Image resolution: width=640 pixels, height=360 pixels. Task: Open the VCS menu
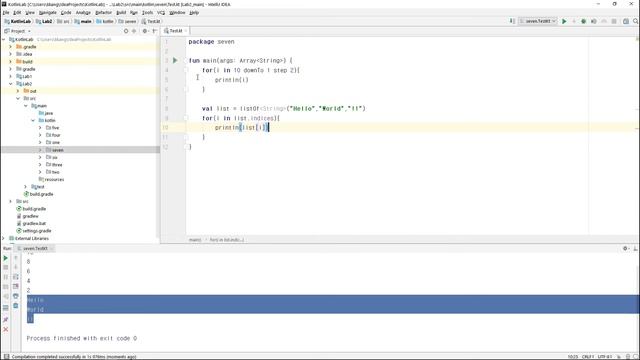161,13
